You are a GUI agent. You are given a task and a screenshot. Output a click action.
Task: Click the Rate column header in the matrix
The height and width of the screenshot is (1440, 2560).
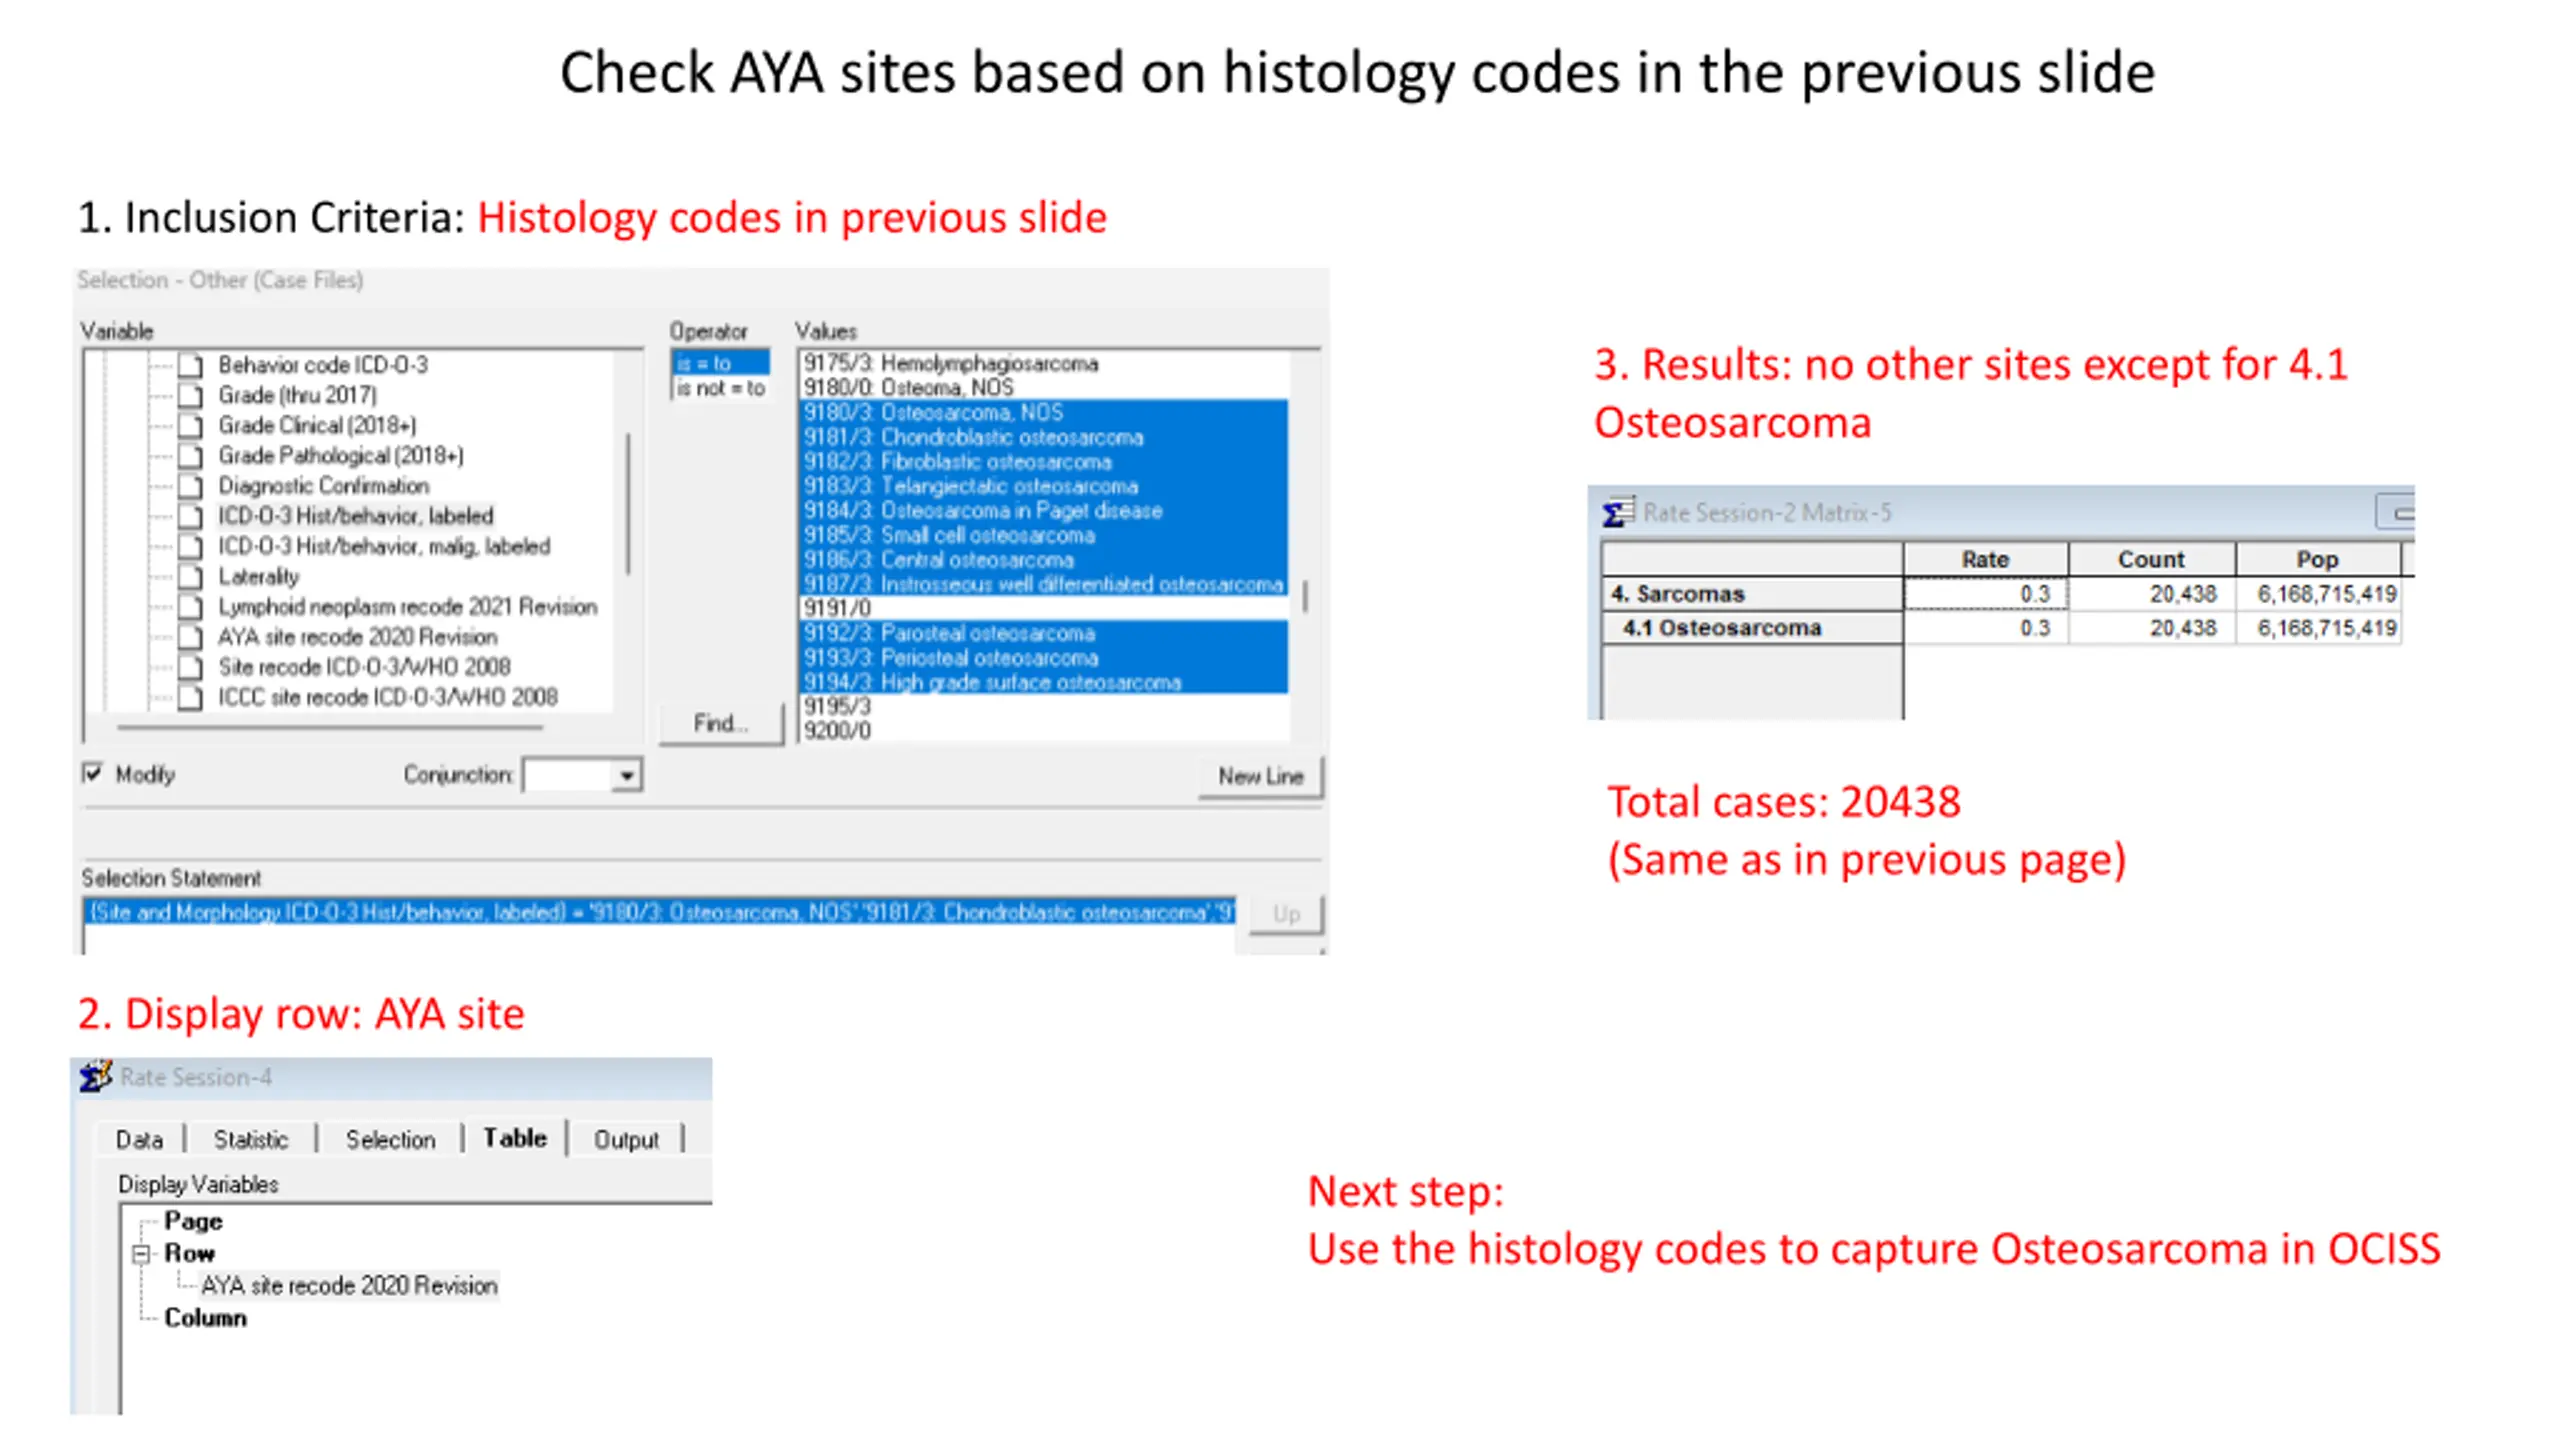[x=1985, y=559]
